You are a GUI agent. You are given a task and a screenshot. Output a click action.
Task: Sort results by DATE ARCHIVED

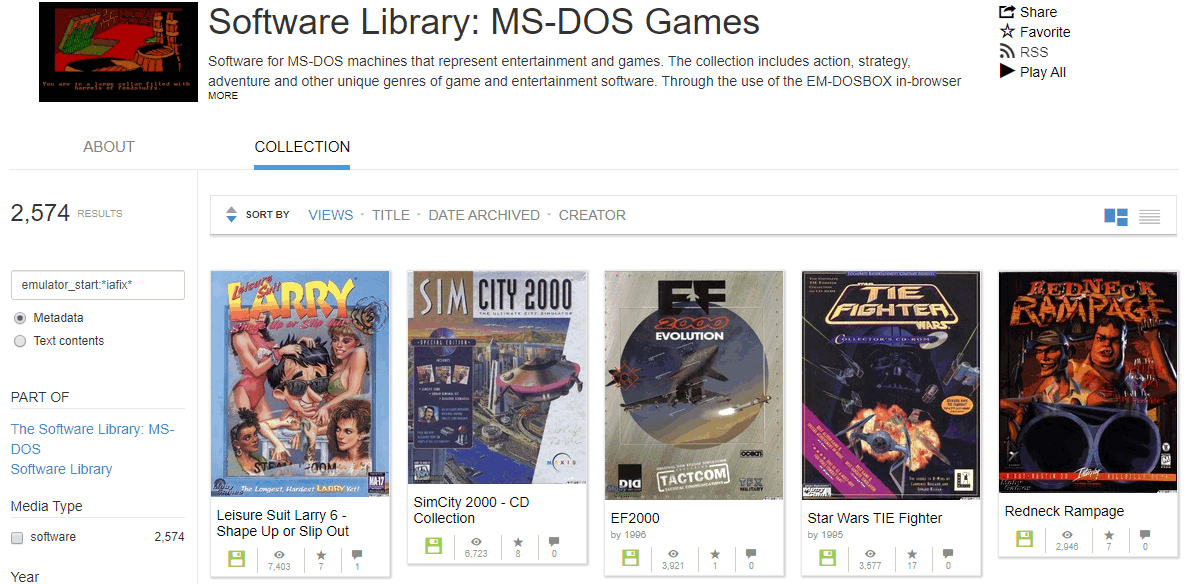pyautogui.click(x=484, y=215)
